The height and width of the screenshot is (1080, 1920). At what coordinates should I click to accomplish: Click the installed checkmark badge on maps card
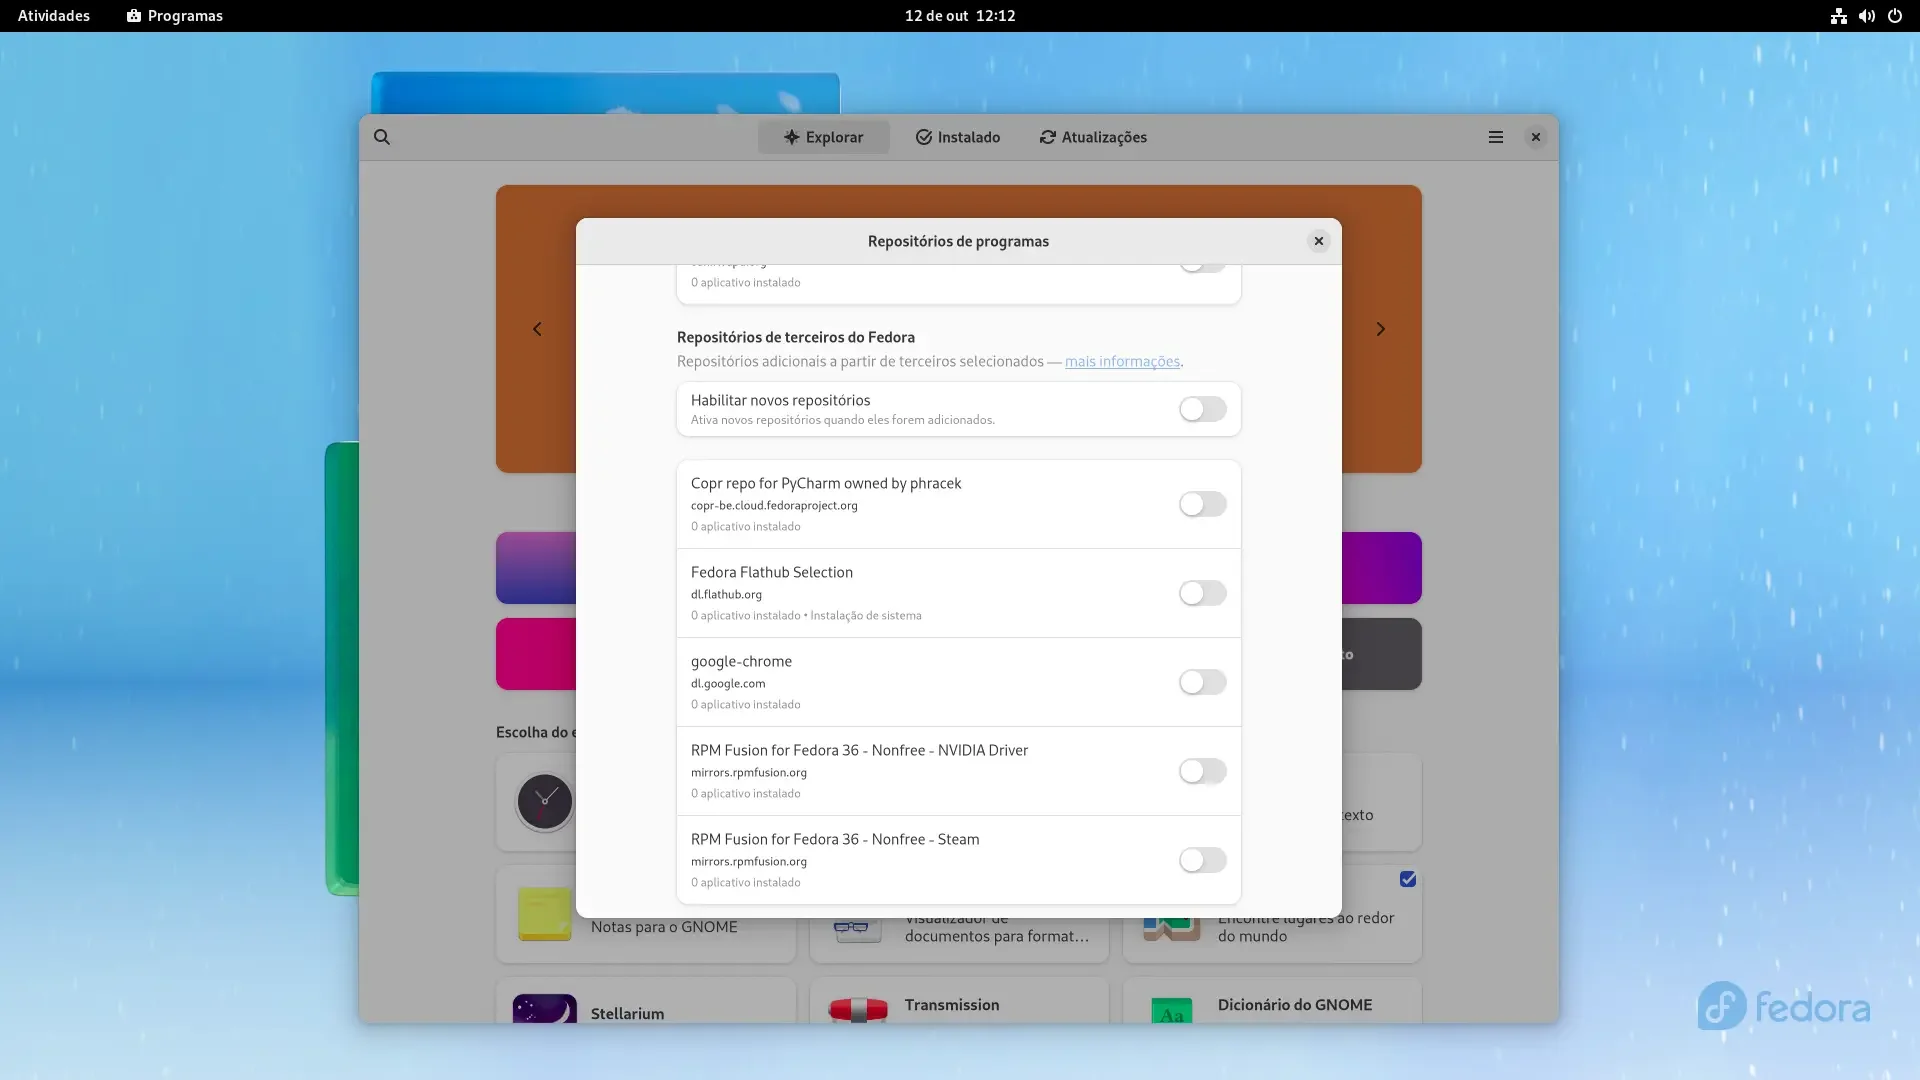tap(1408, 879)
